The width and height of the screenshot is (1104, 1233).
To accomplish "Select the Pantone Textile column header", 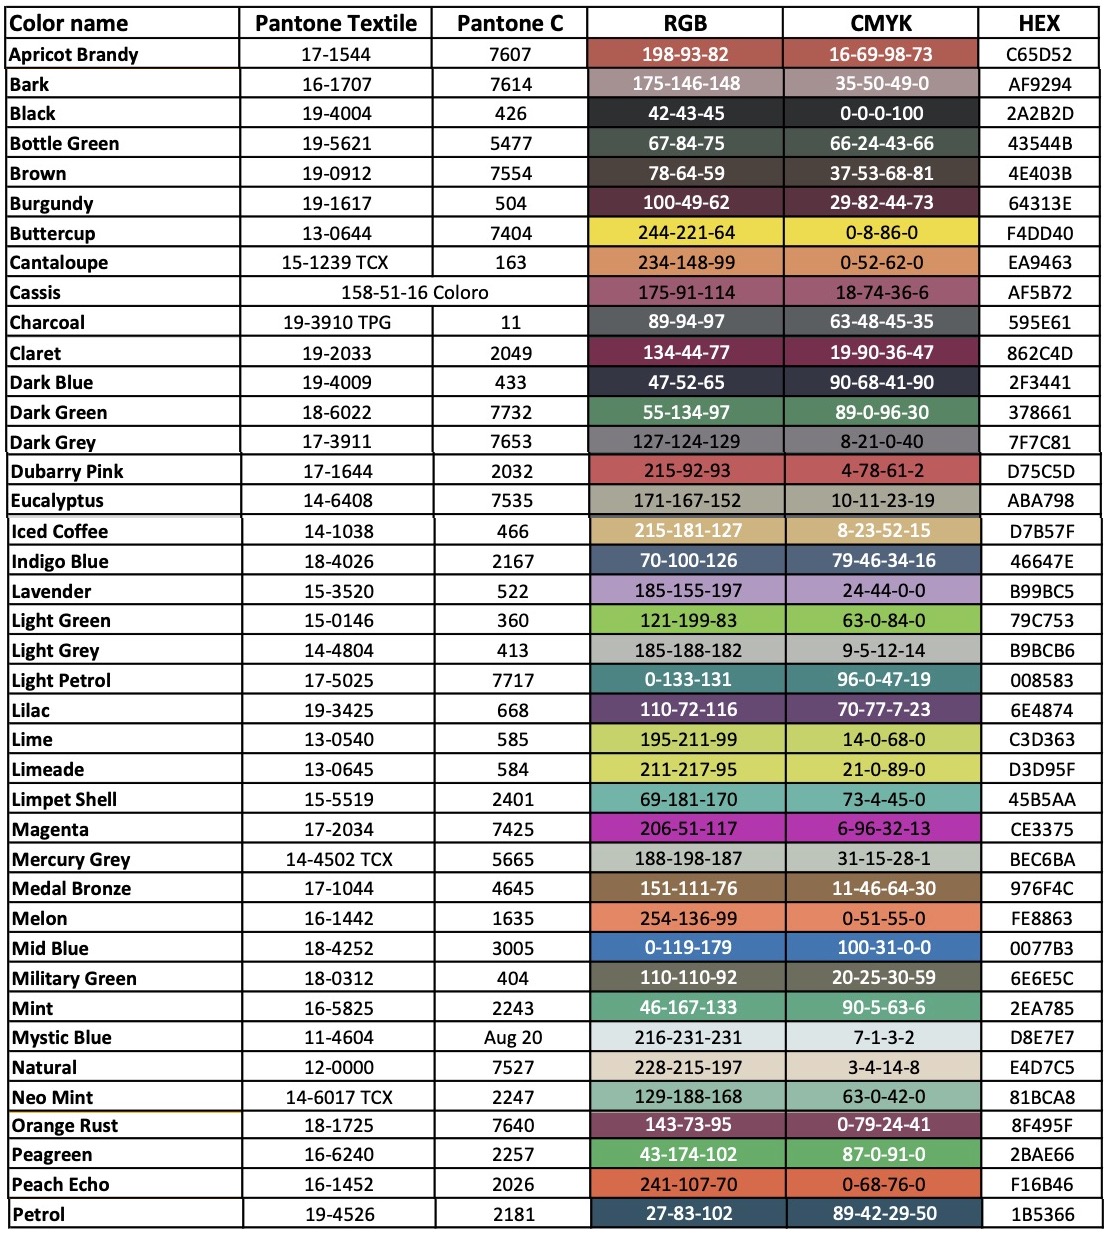I will coord(336,23).
